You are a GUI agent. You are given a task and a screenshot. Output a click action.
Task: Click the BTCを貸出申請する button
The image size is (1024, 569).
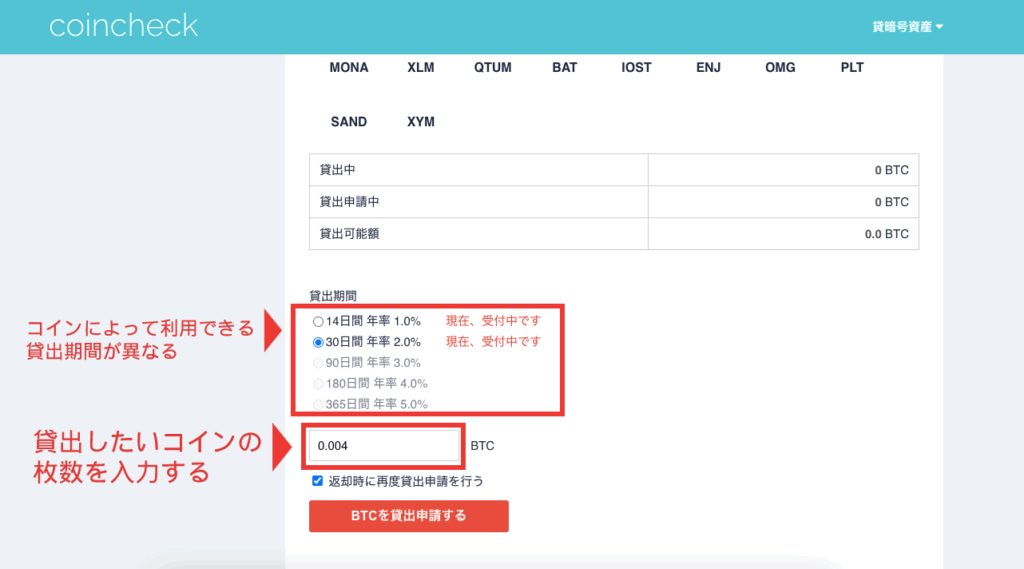tap(409, 516)
